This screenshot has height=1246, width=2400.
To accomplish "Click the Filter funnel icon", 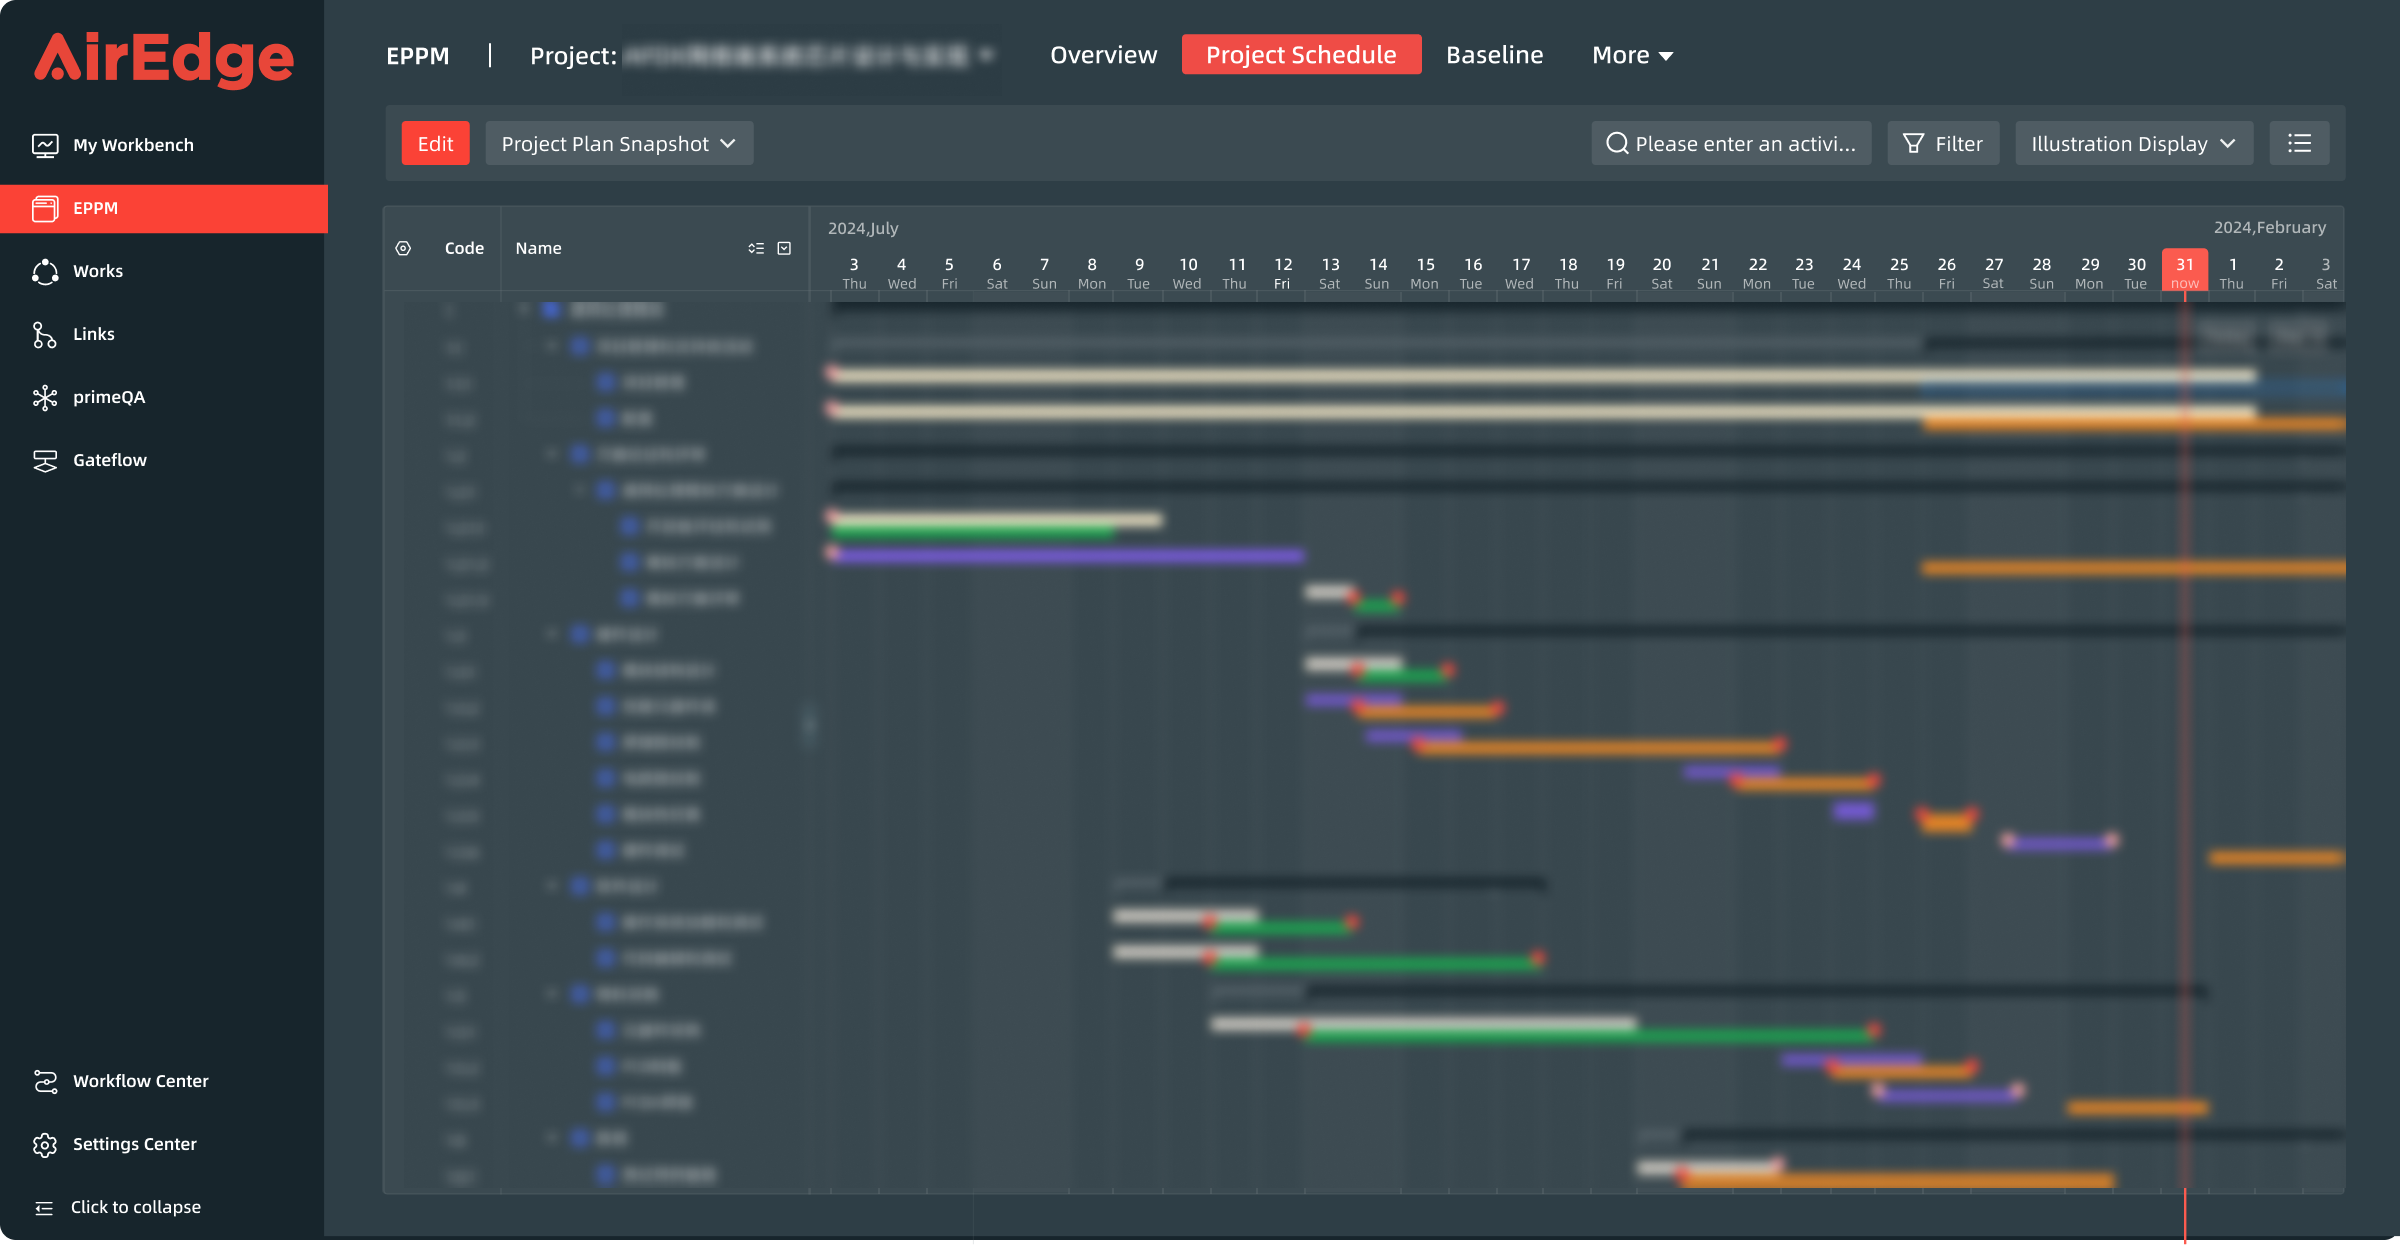I will [x=1913, y=144].
